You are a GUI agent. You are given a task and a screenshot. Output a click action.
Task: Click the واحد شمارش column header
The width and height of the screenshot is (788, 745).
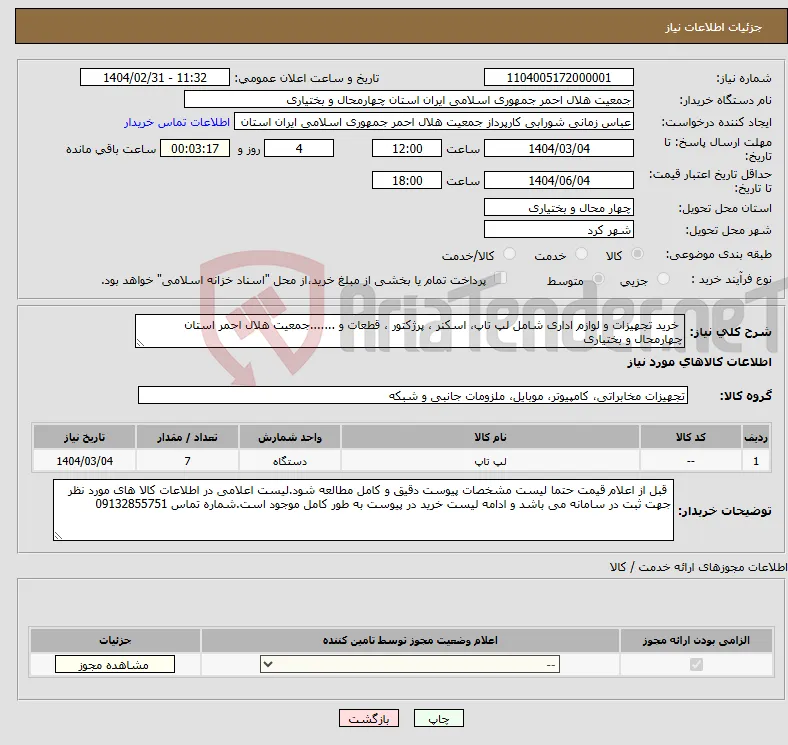coord(290,437)
